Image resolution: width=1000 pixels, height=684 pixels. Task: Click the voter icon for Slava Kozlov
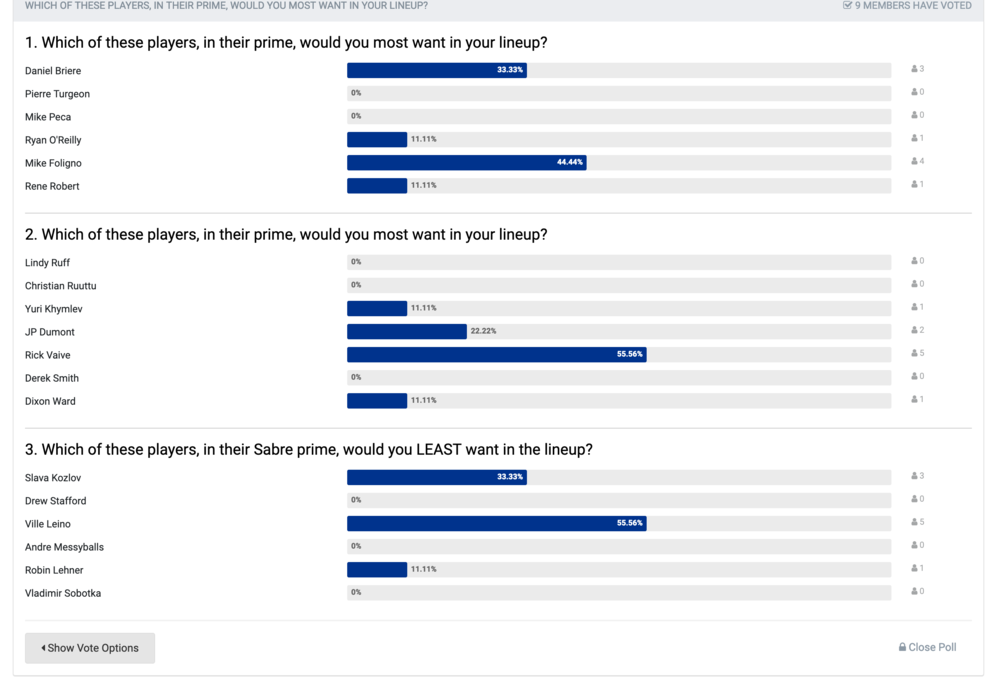click(914, 476)
